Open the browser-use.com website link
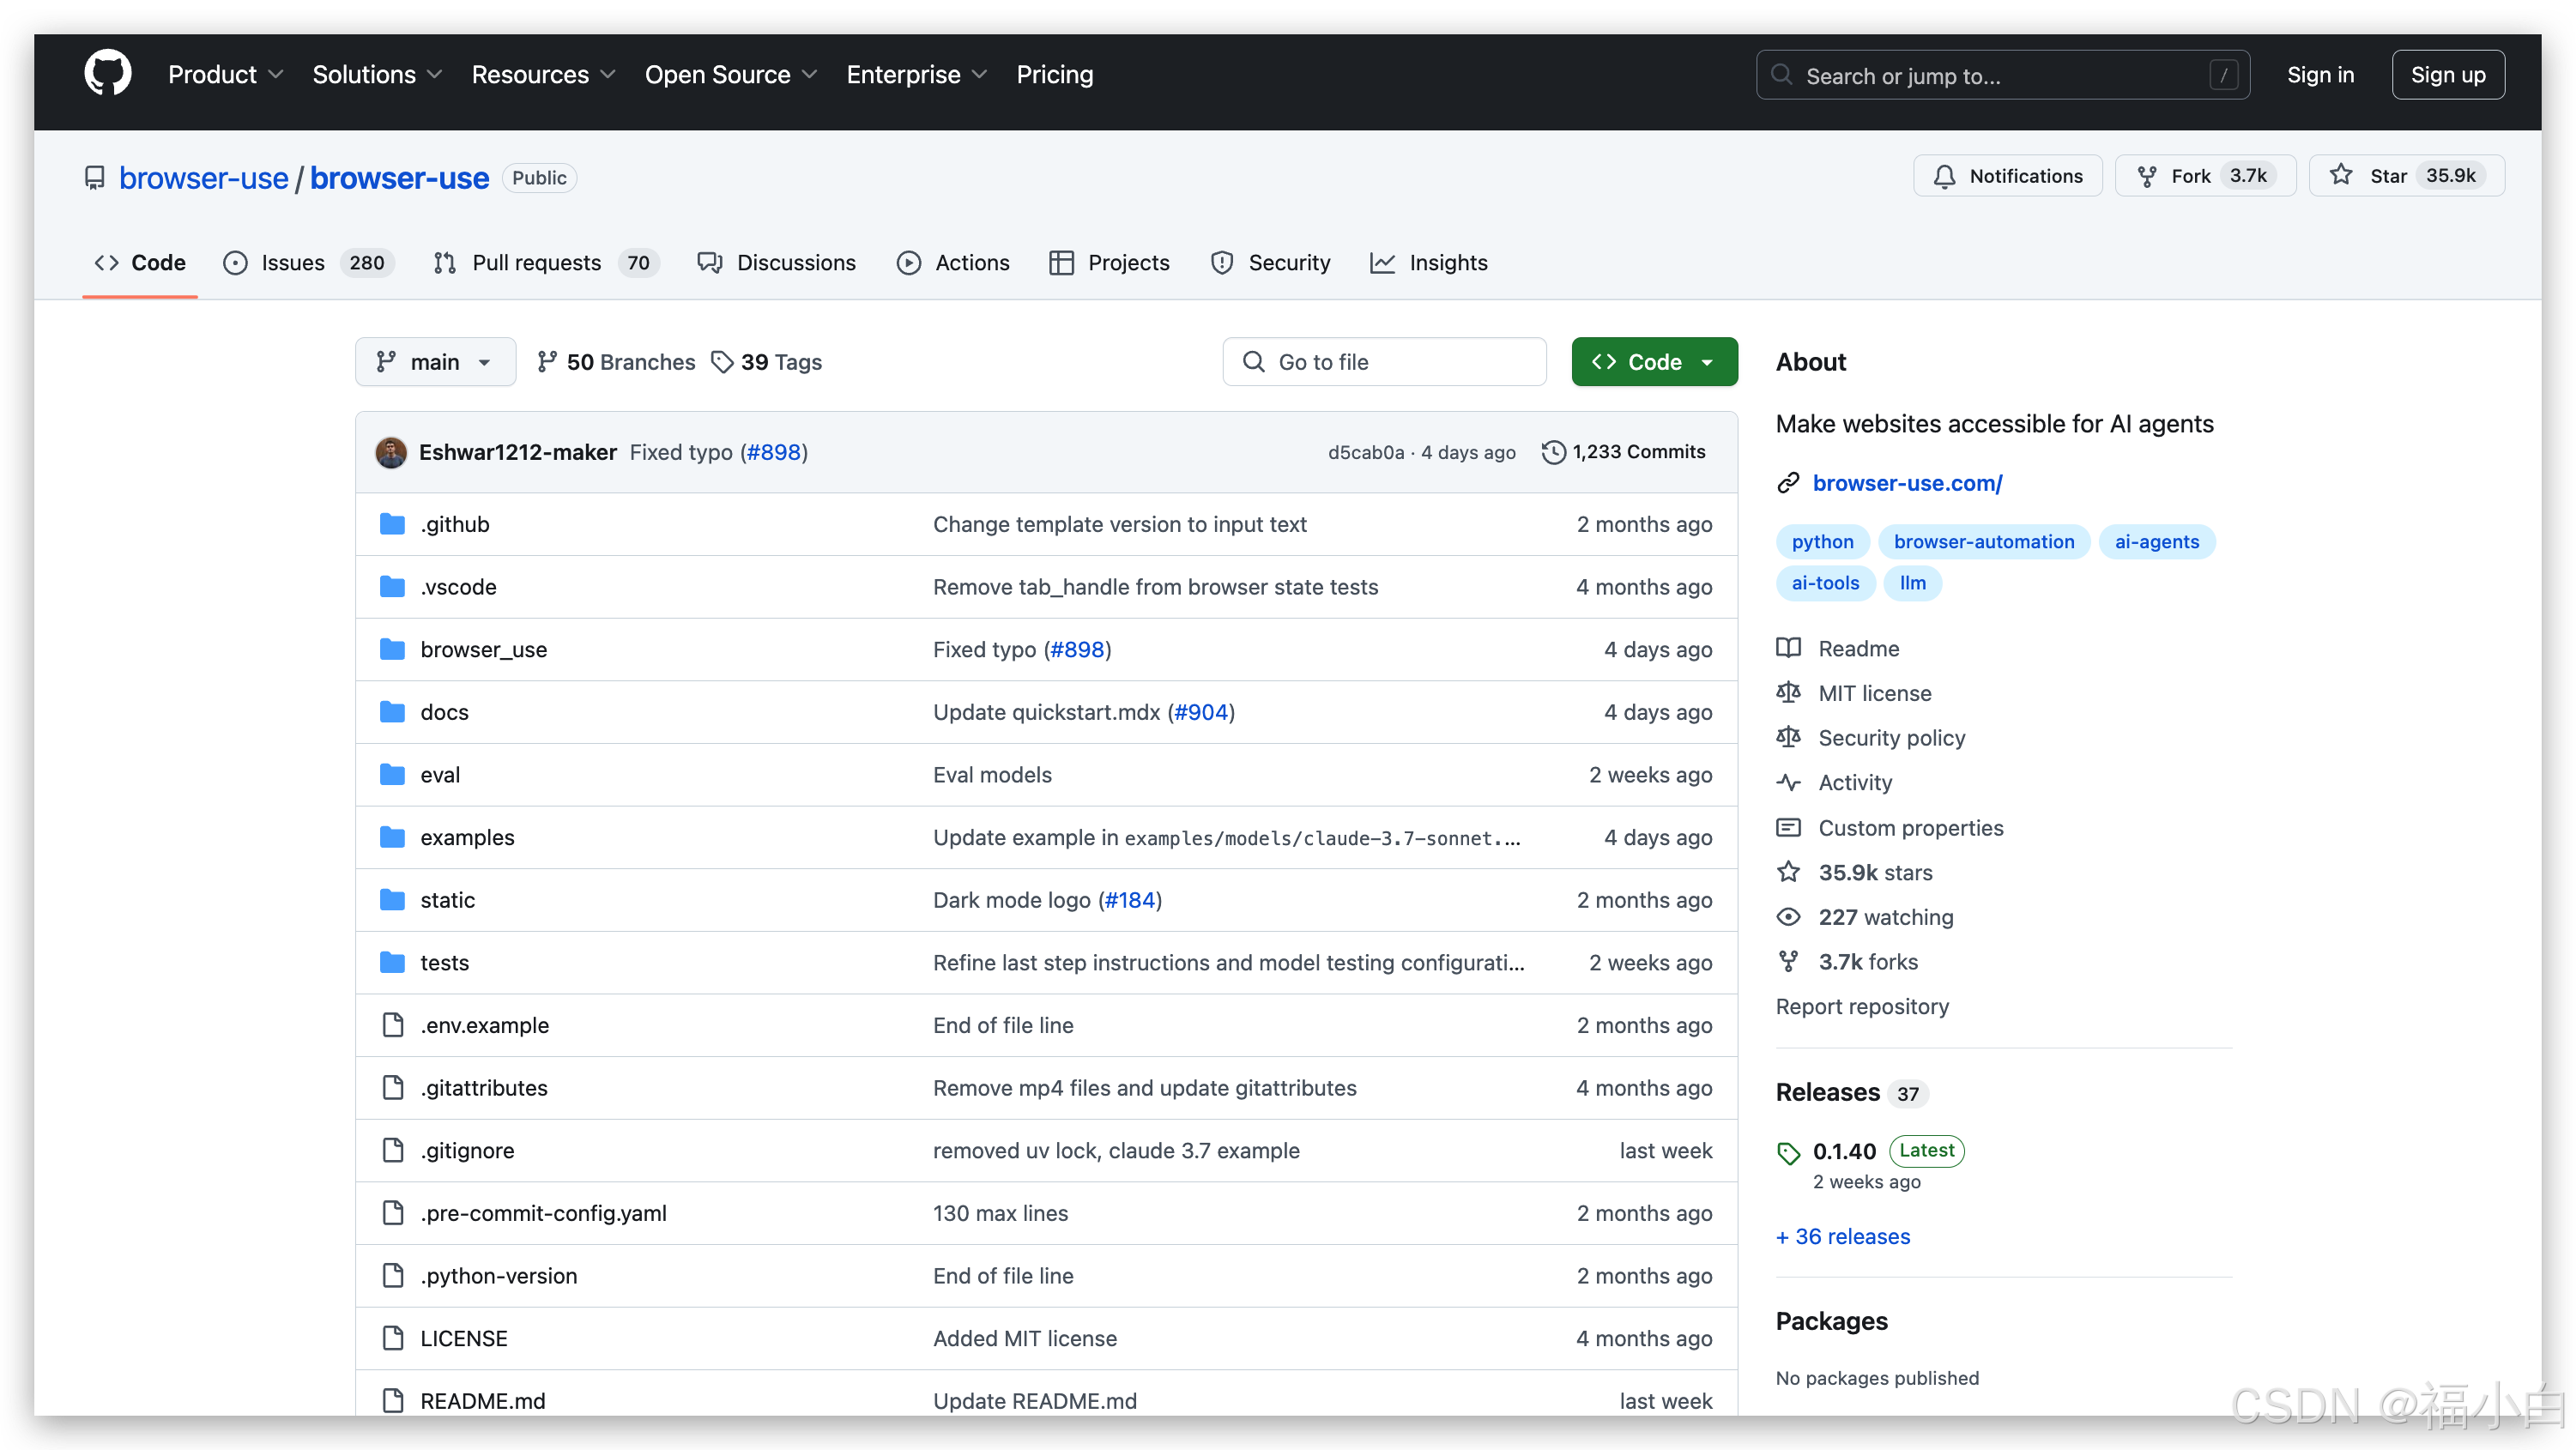The width and height of the screenshot is (2576, 1450). click(x=1907, y=483)
